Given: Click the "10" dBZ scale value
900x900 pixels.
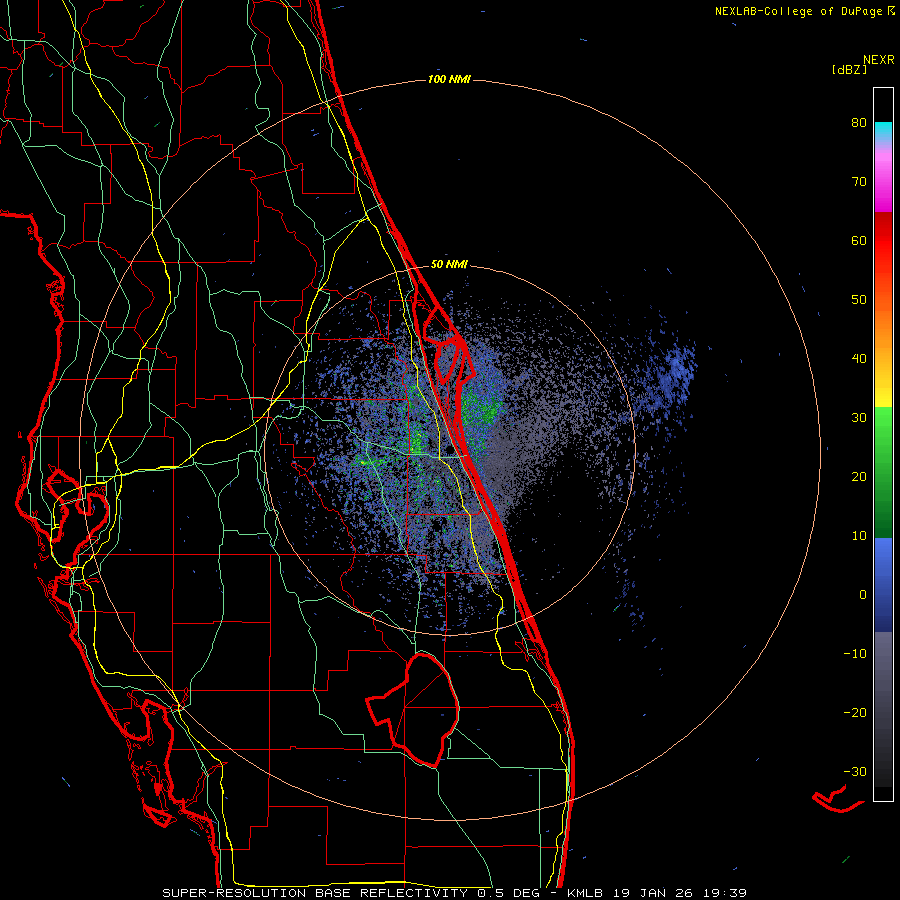Looking at the screenshot, I should point(859,536).
